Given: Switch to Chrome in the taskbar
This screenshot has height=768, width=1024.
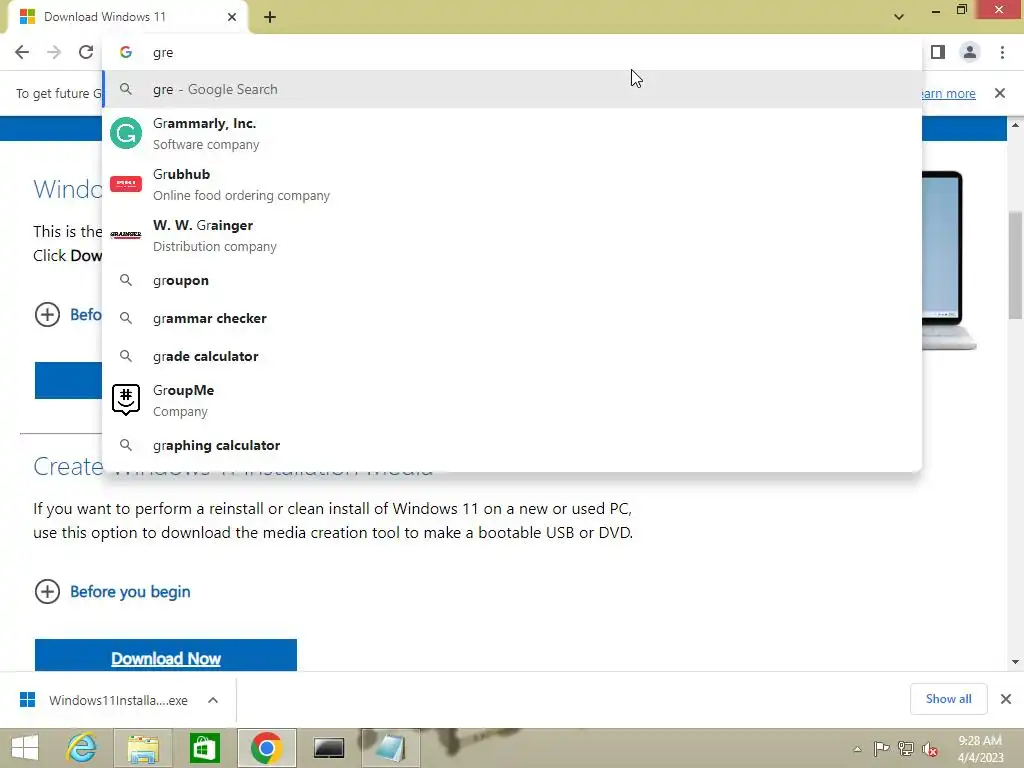Looking at the screenshot, I should point(266,748).
